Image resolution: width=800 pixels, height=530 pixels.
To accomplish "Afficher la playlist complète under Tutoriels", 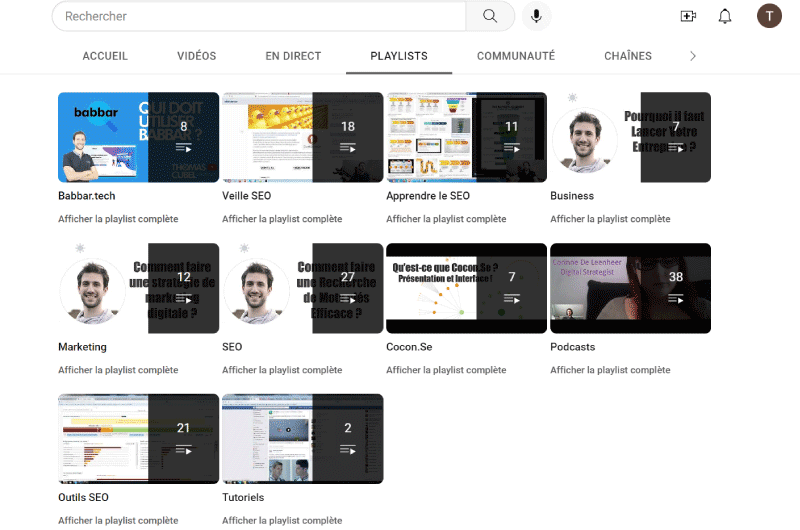I will point(282,520).
